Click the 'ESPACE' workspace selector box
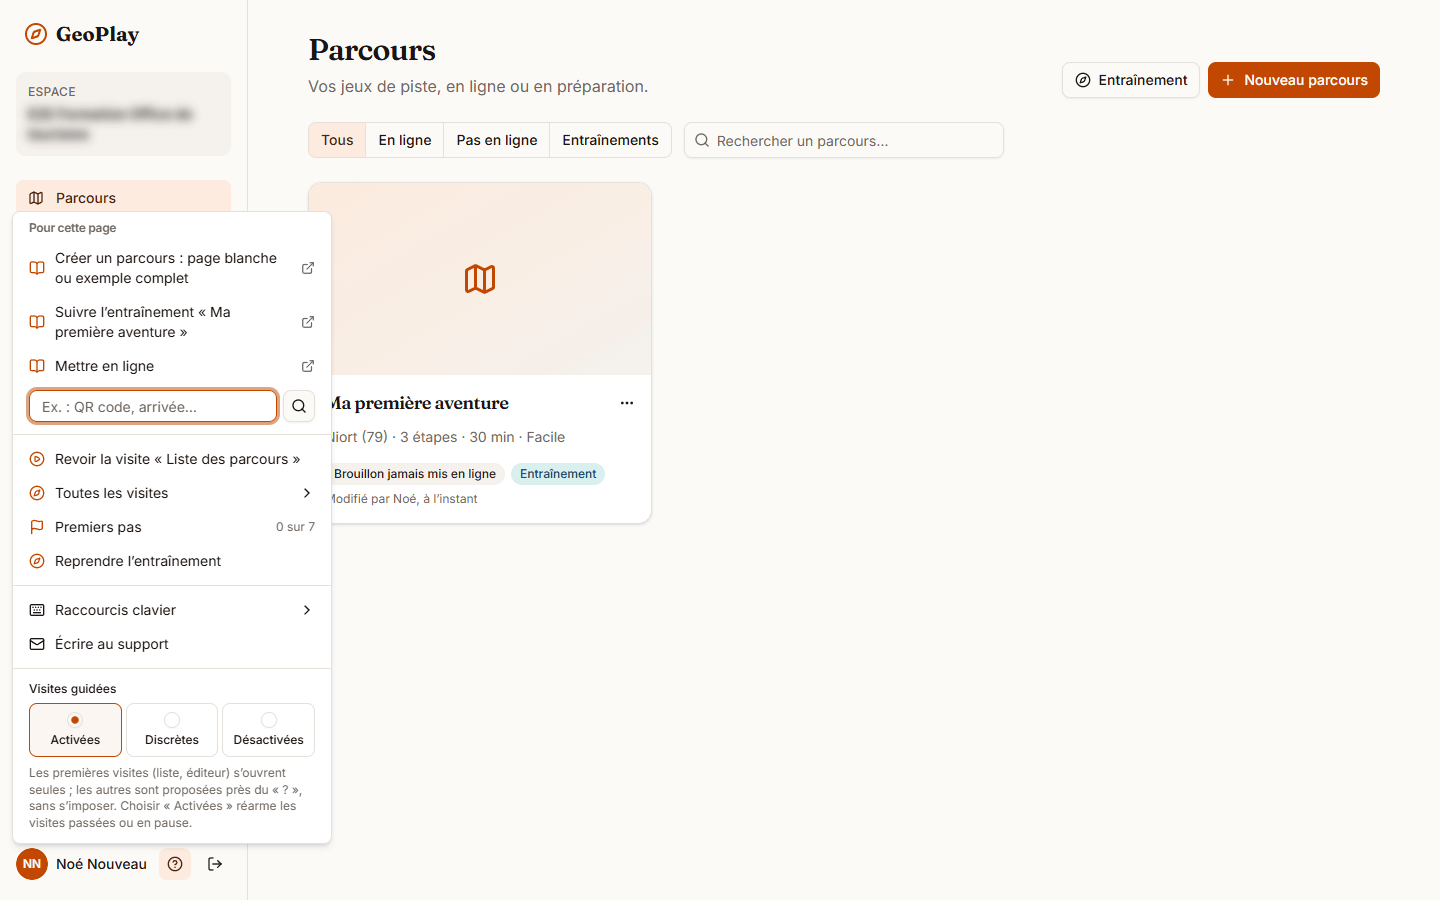 123,114
